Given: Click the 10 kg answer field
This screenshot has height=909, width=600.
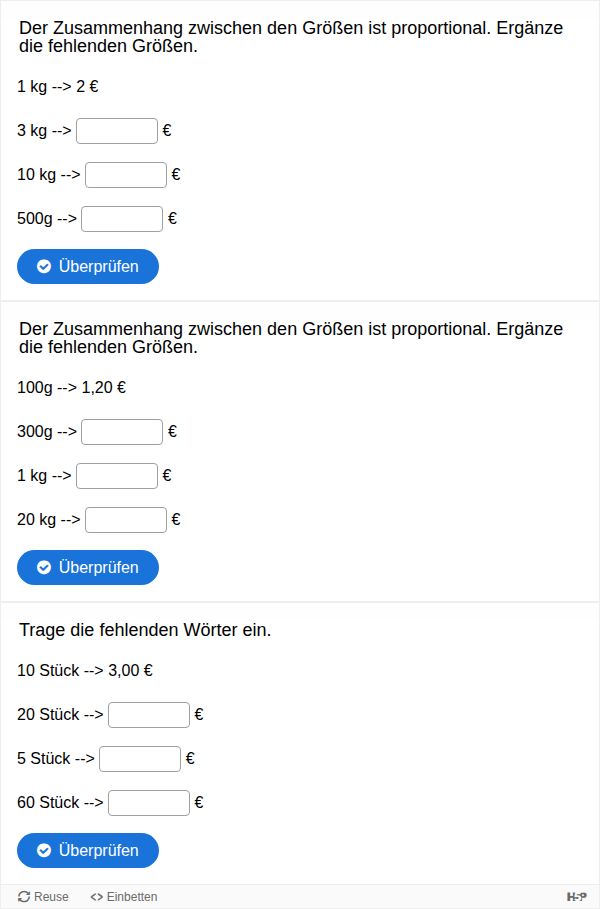Looking at the screenshot, I should click(126, 175).
